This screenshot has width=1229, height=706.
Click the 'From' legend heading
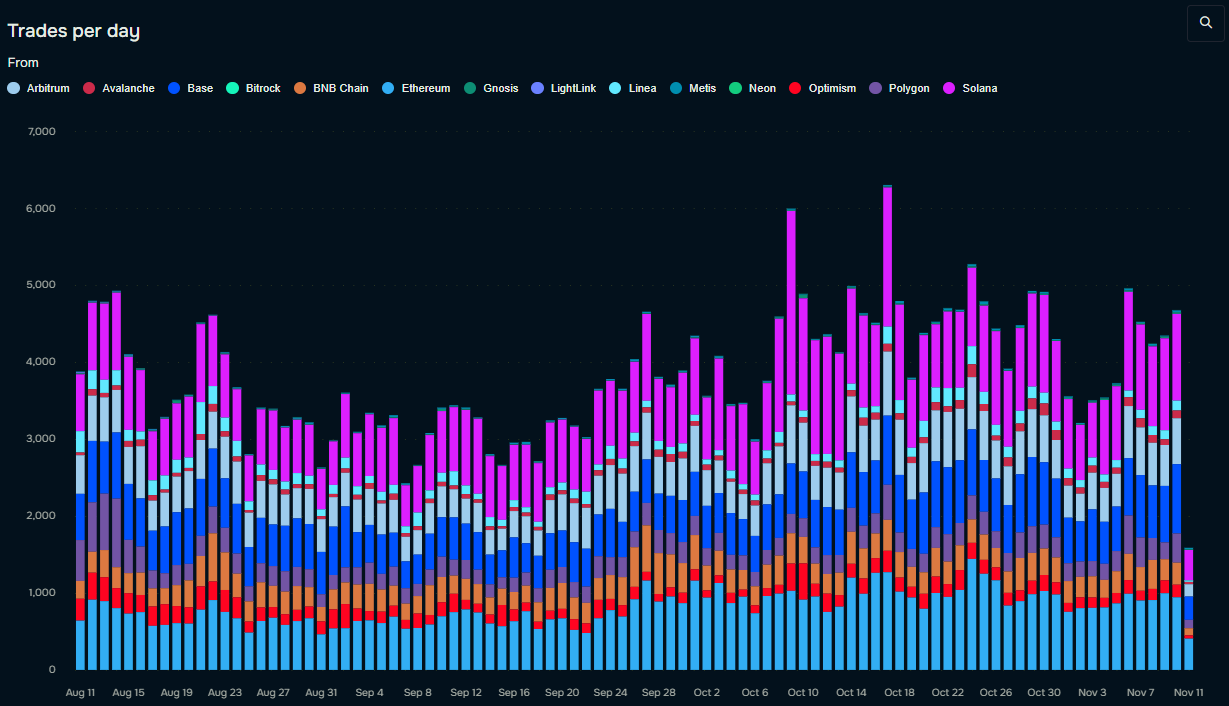tap(23, 62)
